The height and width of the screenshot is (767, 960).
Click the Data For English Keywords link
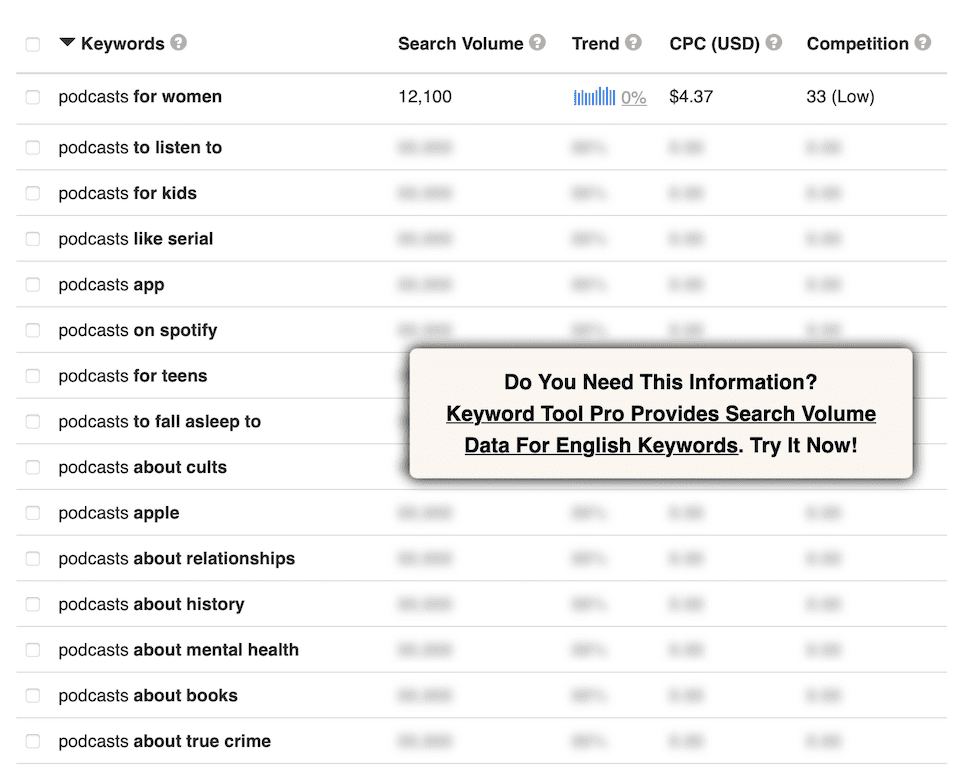pyautogui.click(x=601, y=445)
